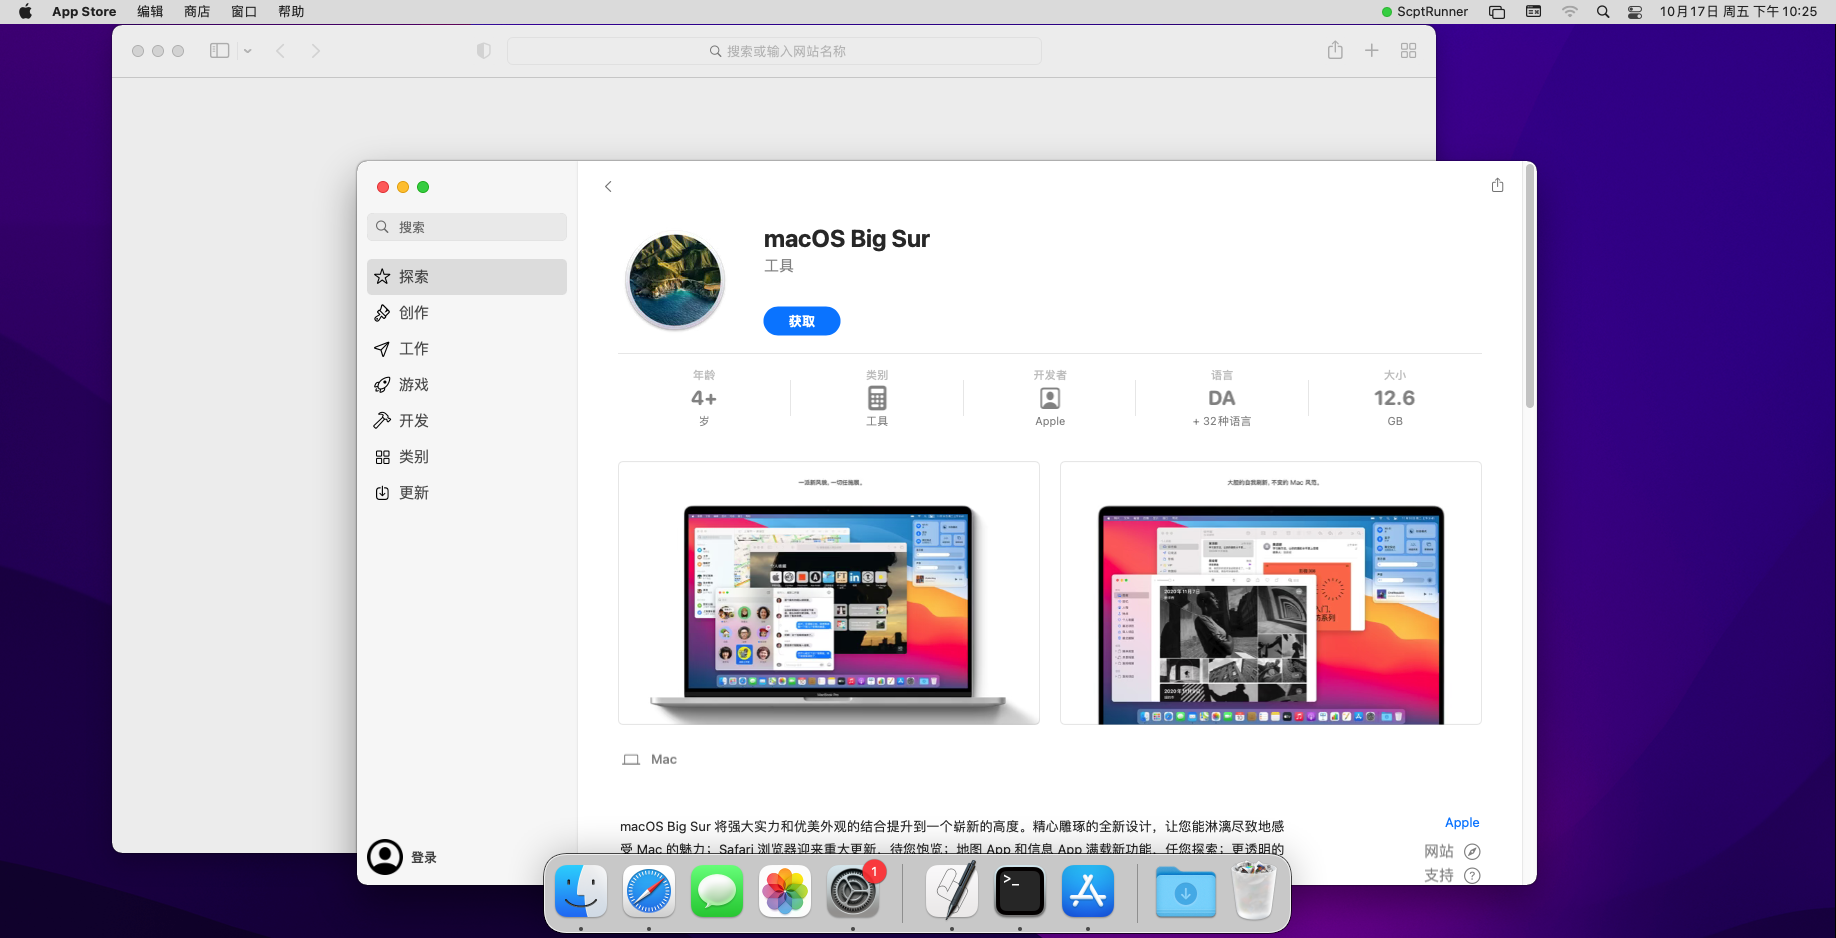The image size is (1836, 938).
Task: Open the App Store menu in menu bar
Action: click(84, 12)
